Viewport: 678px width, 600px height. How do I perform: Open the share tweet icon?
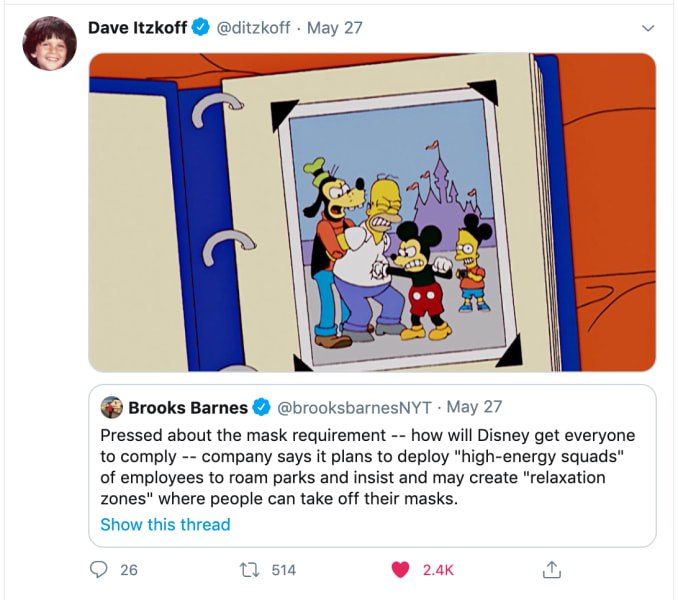coord(549,570)
